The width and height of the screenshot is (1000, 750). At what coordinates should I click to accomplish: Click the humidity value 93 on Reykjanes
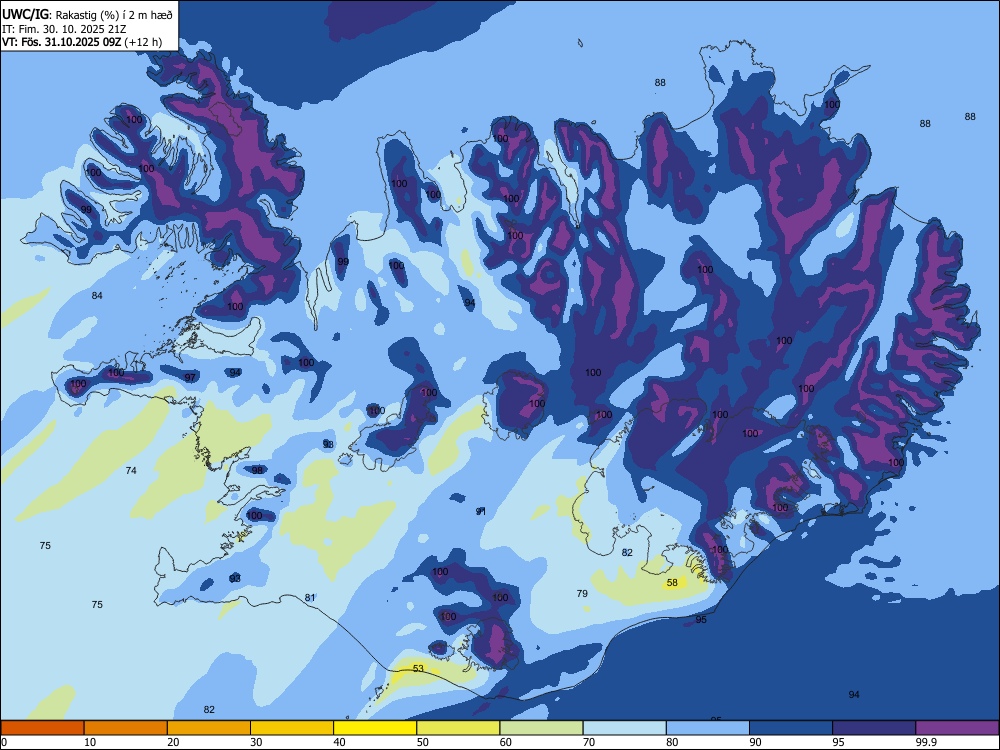click(x=235, y=578)
